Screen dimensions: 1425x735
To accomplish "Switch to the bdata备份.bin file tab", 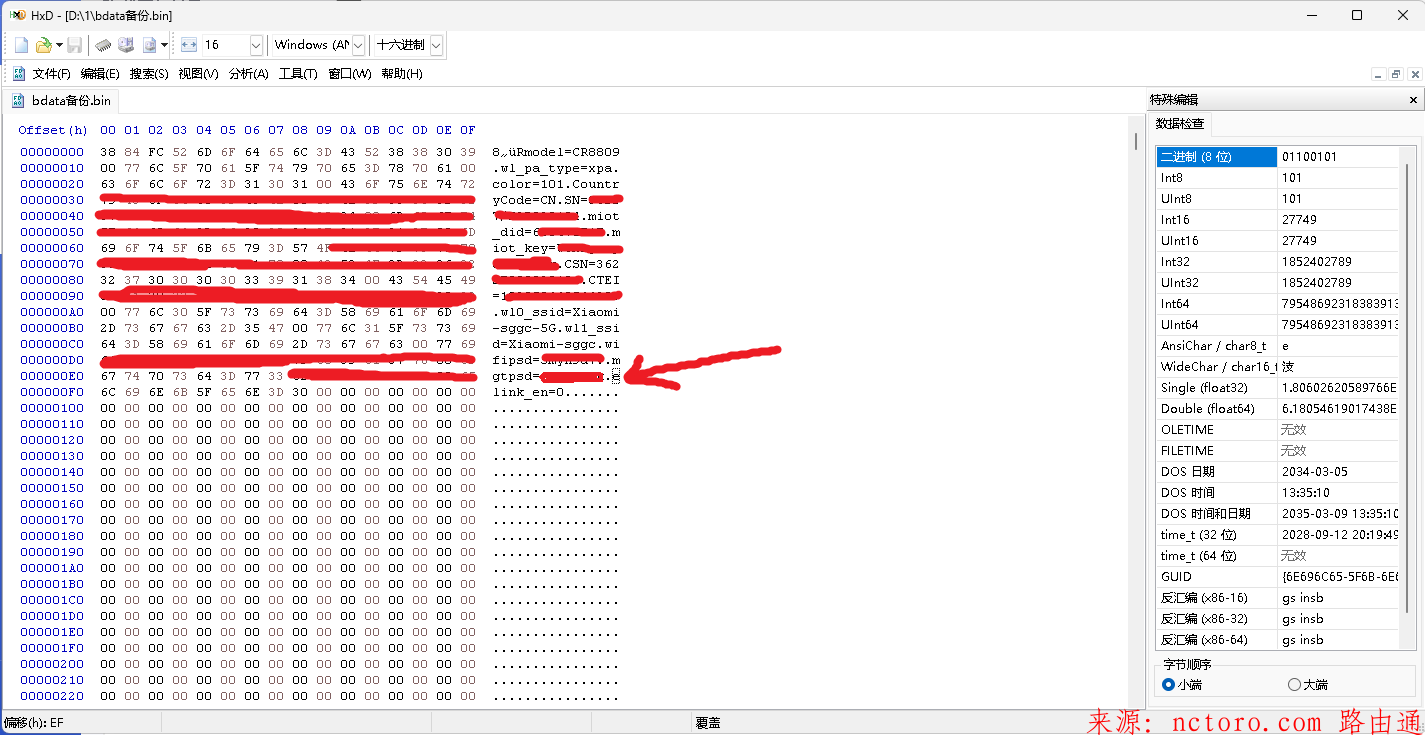I will pyautogui.click(x=62, y=101).
